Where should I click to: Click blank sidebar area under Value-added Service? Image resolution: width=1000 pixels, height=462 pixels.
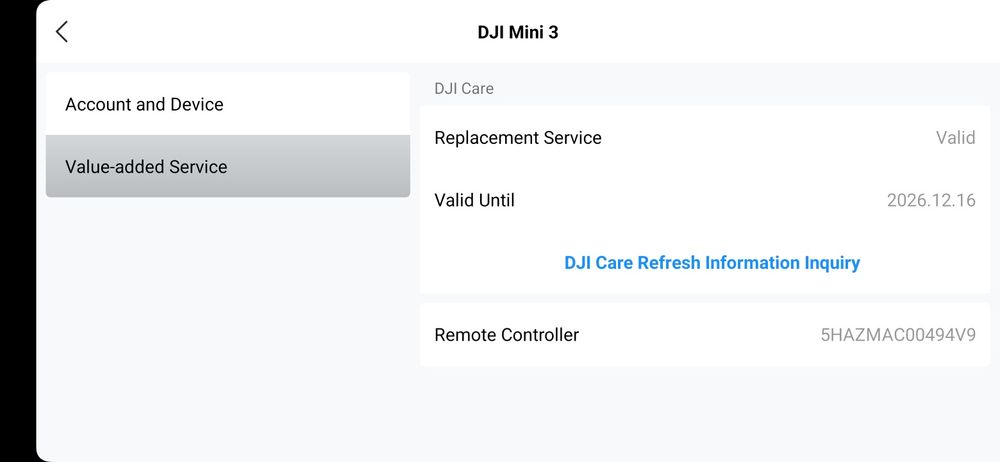click(228, 320)
